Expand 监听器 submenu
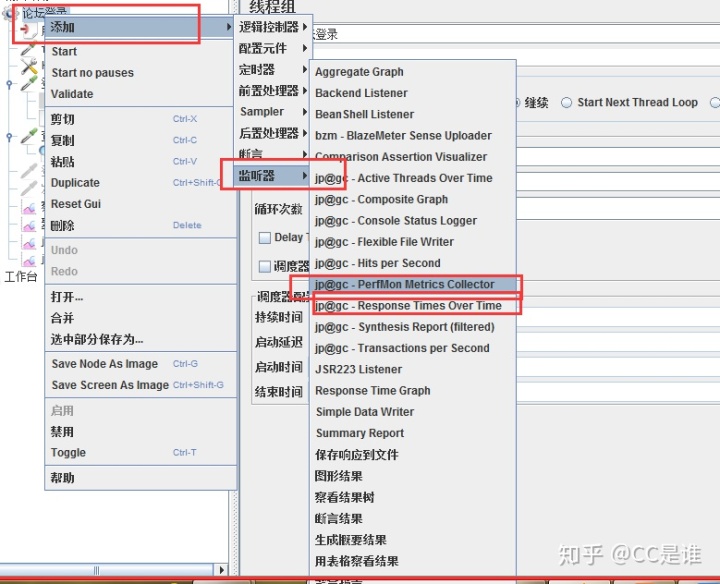The image size is (720, 584). [x=273, y=175]
